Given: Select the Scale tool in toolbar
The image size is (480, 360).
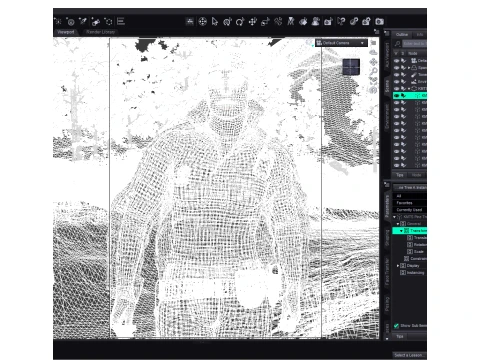Looking at the screenshot, I should coord(265,22).
